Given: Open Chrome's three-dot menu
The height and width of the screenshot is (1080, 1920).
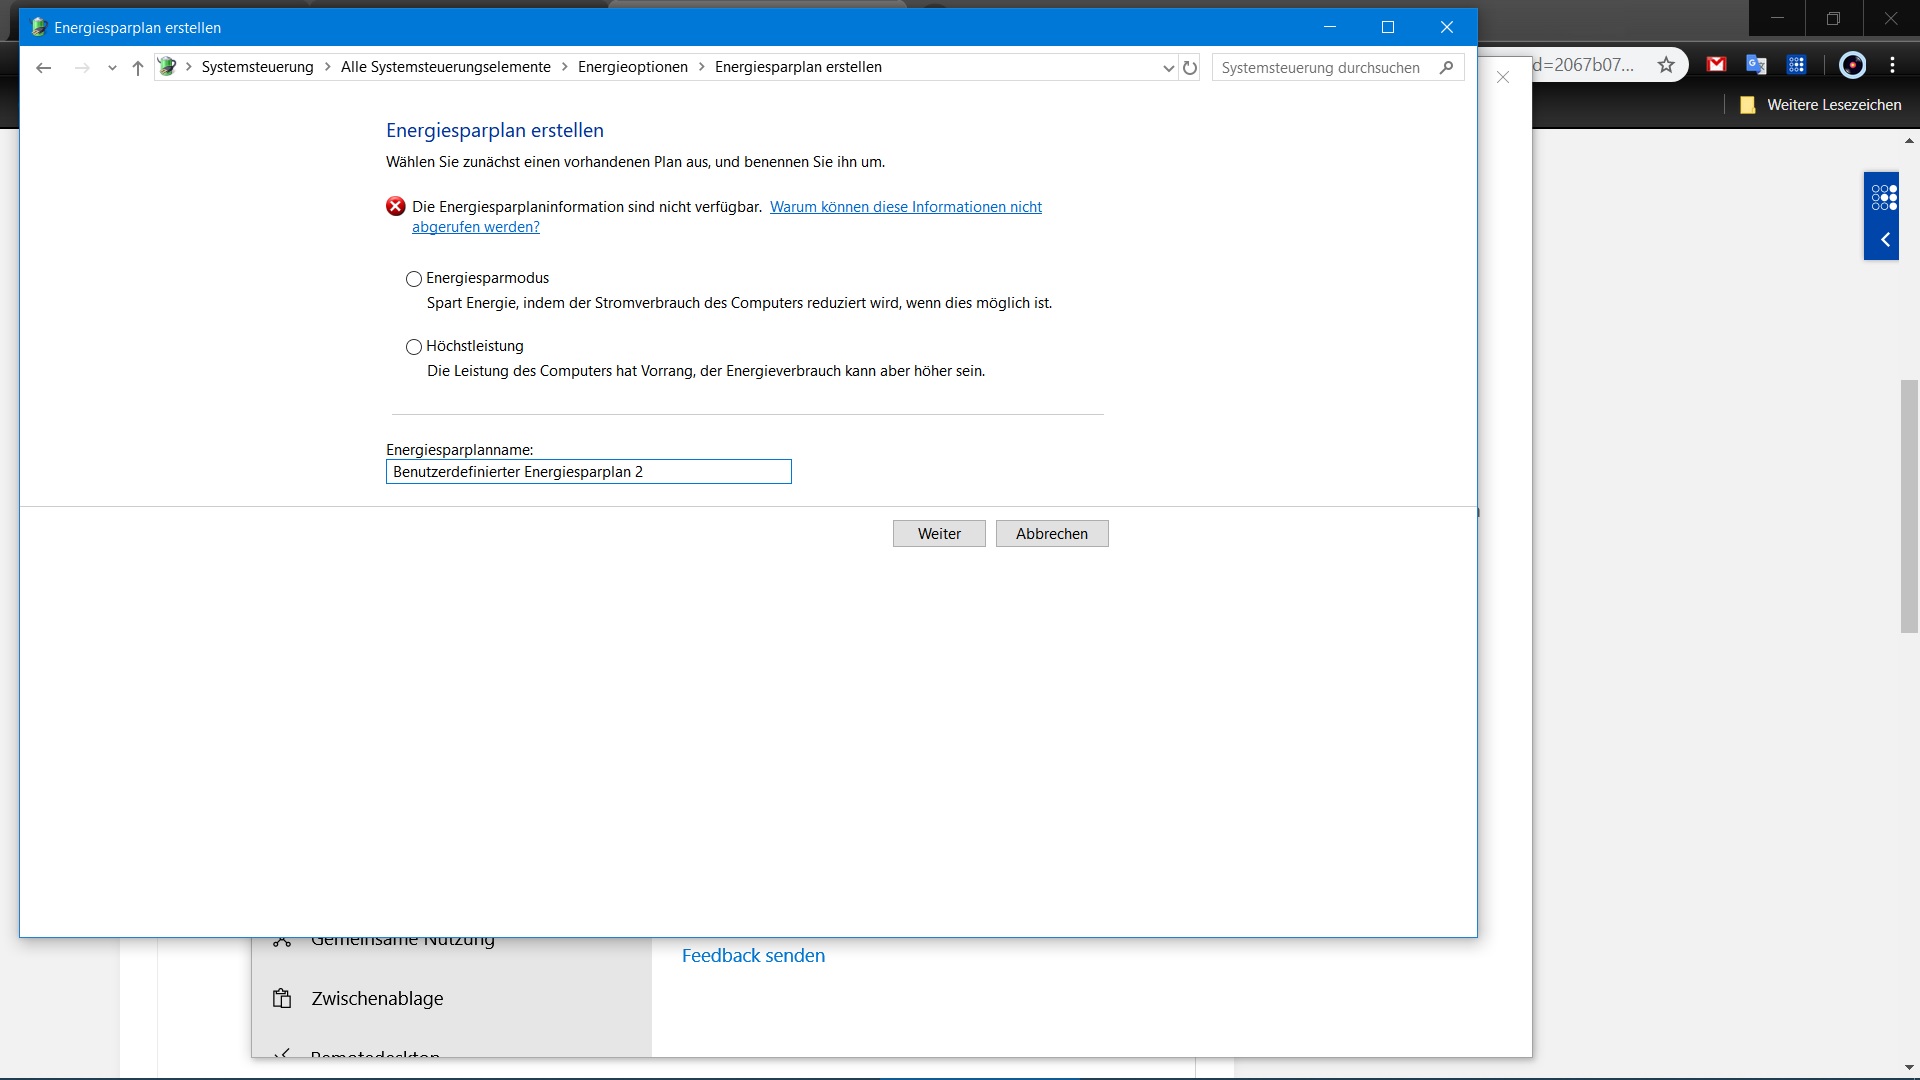Looking at the screenshot, I should click(1892, 65).
